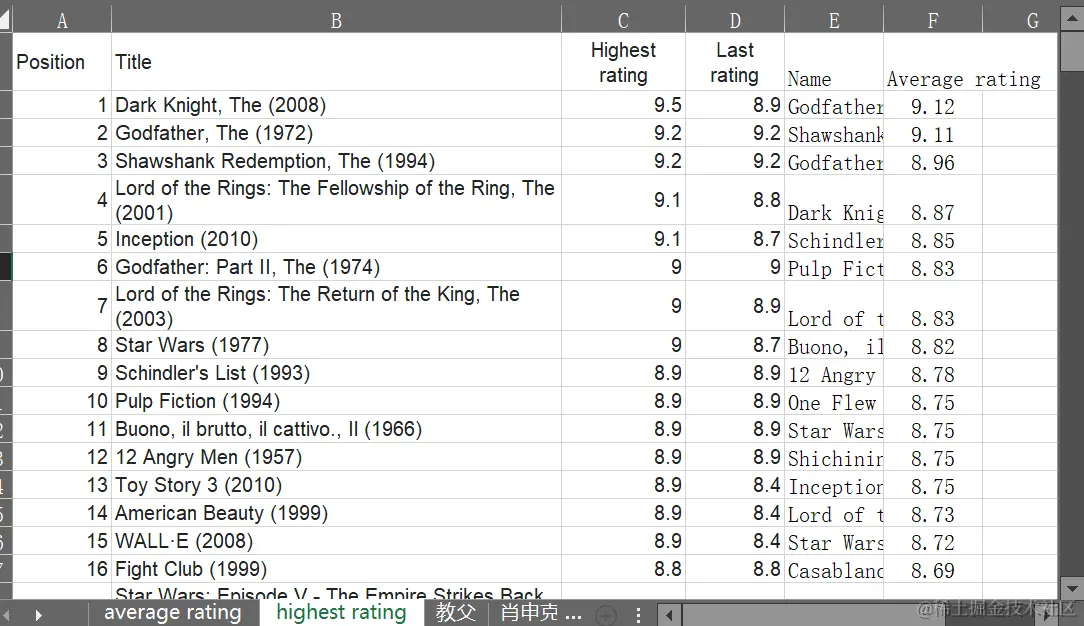Select cell WALL·E (2008)
The image size is (1084, 626).
coord(336,541)
